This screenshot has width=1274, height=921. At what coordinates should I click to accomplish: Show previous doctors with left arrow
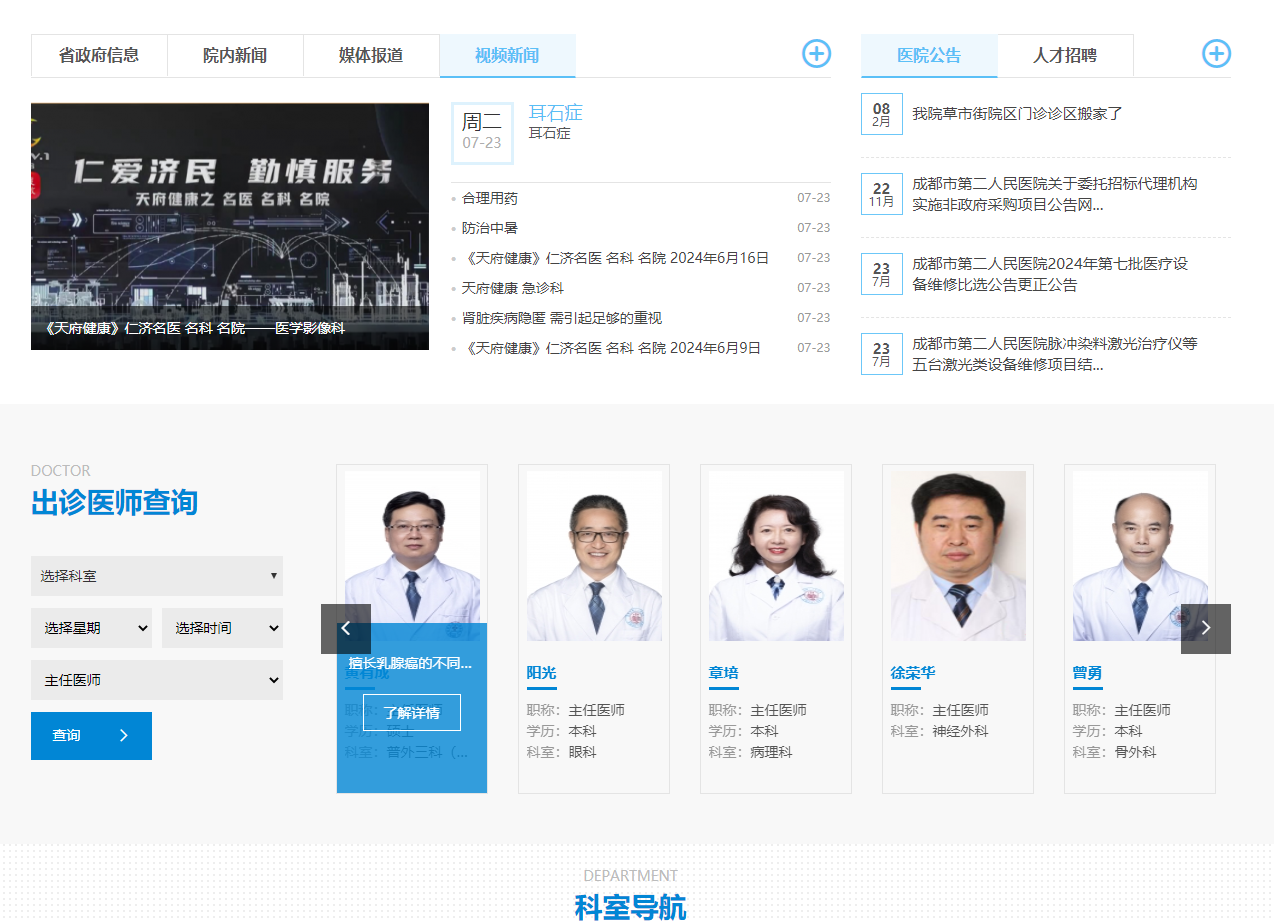click(x=346, y=629)
